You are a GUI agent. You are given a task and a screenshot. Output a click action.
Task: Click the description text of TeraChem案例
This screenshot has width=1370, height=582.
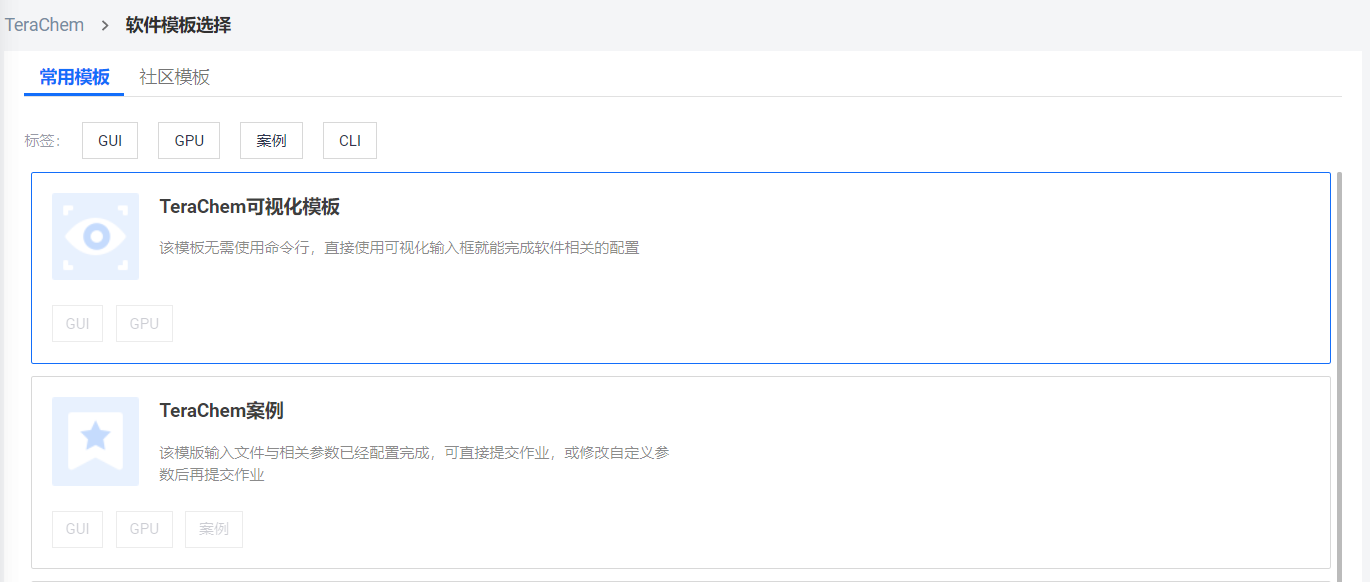(x=414, y=464)
